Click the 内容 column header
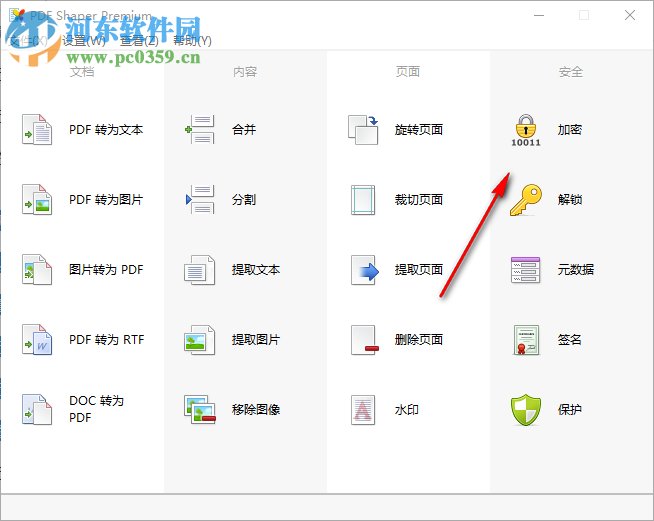This screenshot has height=521, width=654. tap(245, 72)
